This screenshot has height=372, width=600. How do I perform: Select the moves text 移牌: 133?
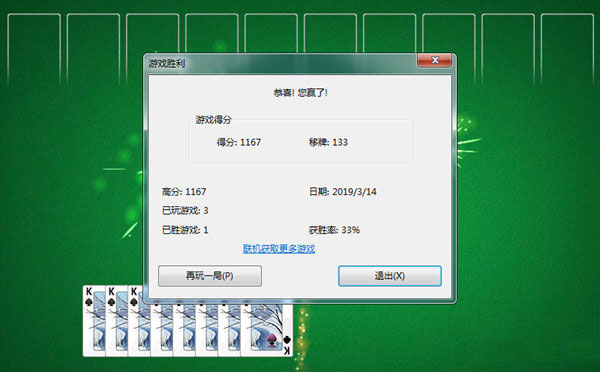tap(328, 142)
